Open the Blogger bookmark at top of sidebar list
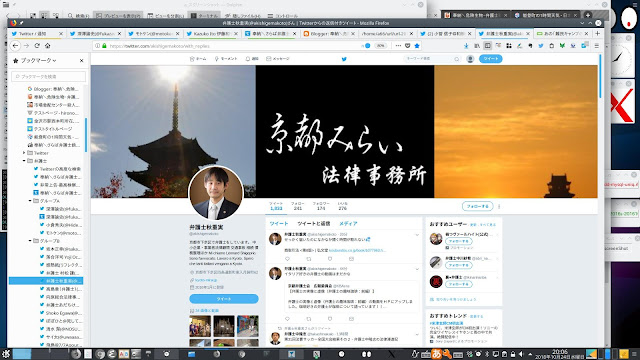This screenshot has height=360, width=640. click(53, 89)
